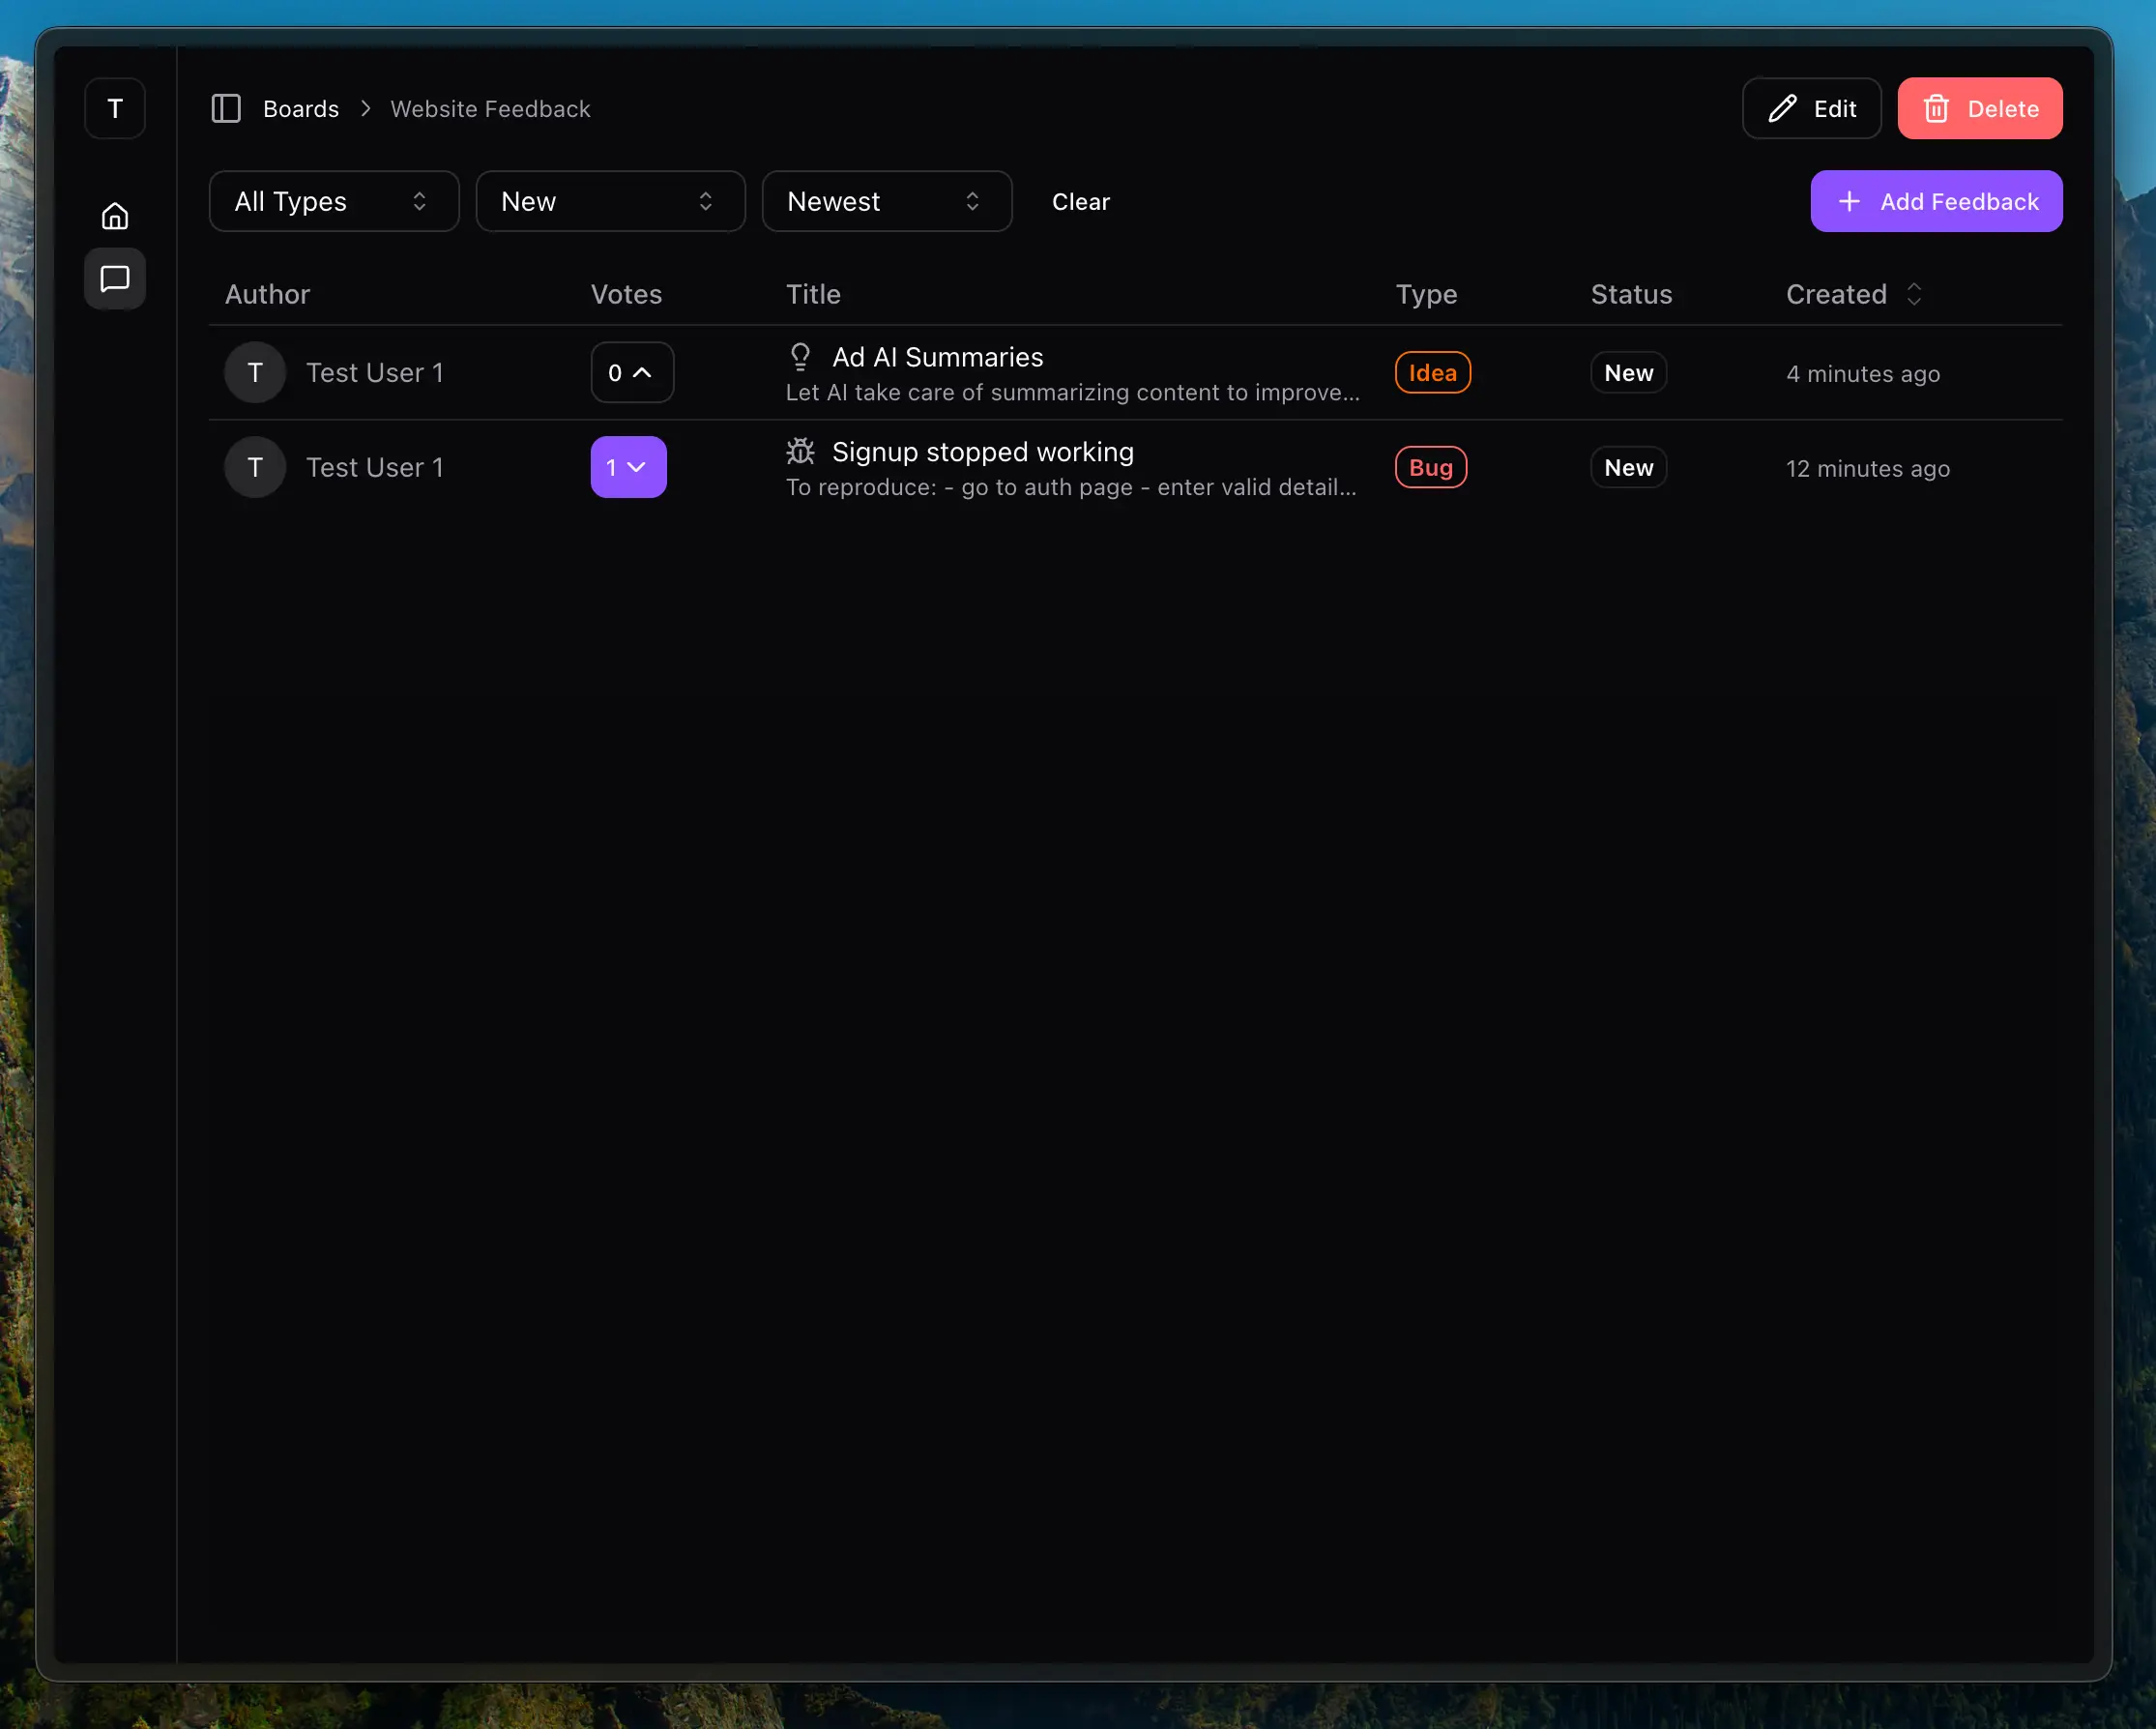Viewport: 2156px width, 1729px height.
Task: Navigate to Boards via breadcrumb
Action: tap(301, 108)
